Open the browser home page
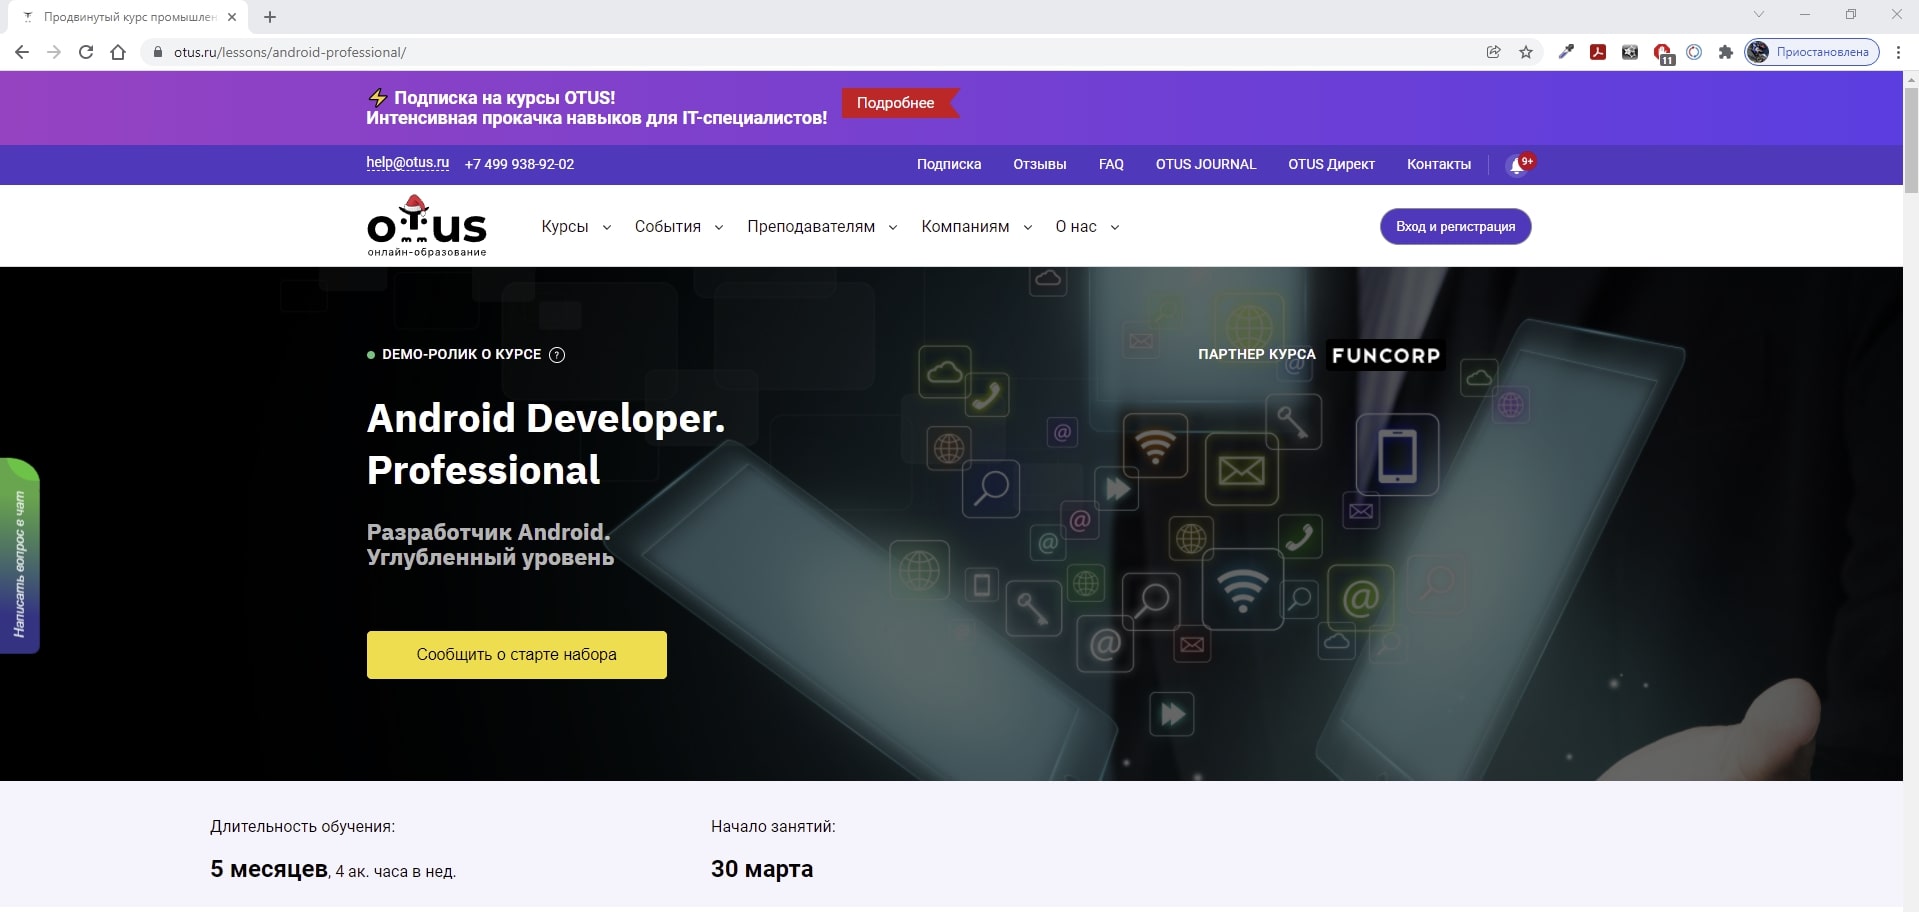The width and height of the screenshot is (1919, 912). click(x=118, y=52)
